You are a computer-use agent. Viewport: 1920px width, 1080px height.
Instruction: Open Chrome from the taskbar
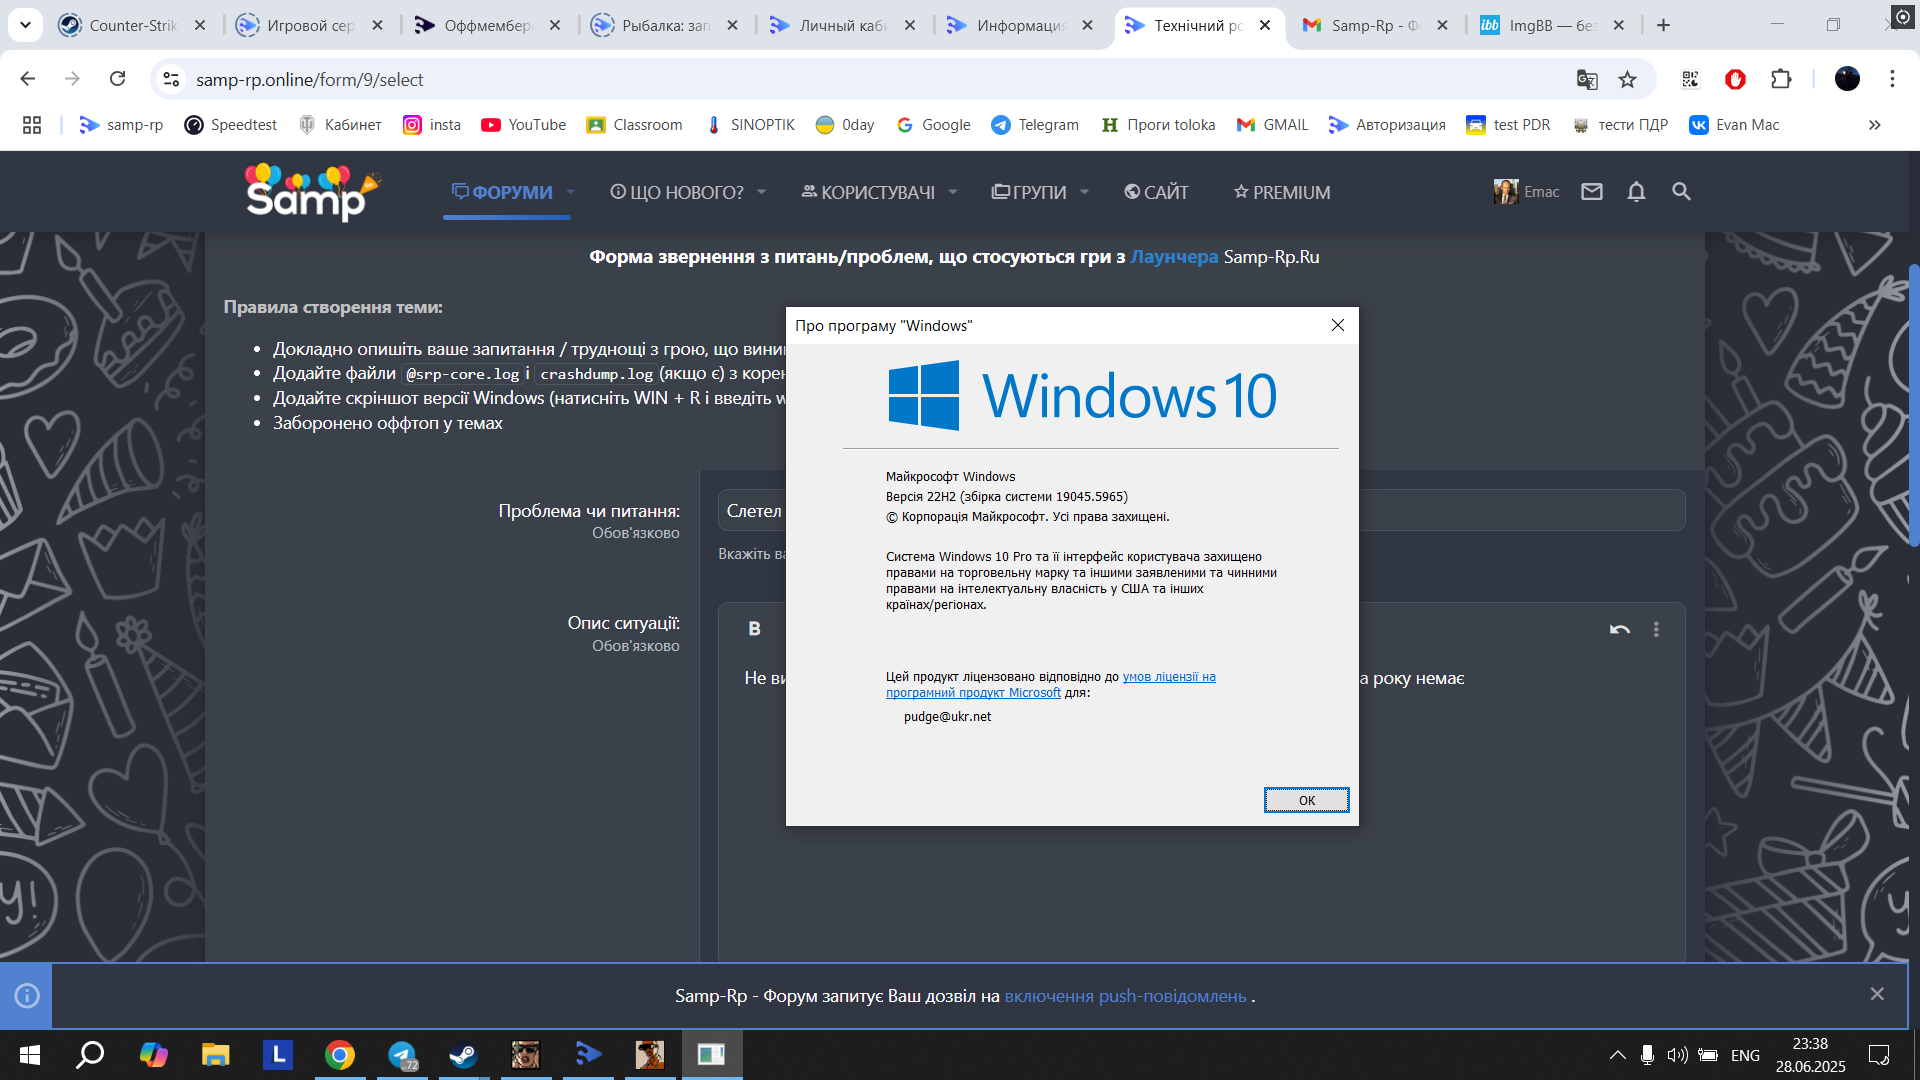point(340,1055)
